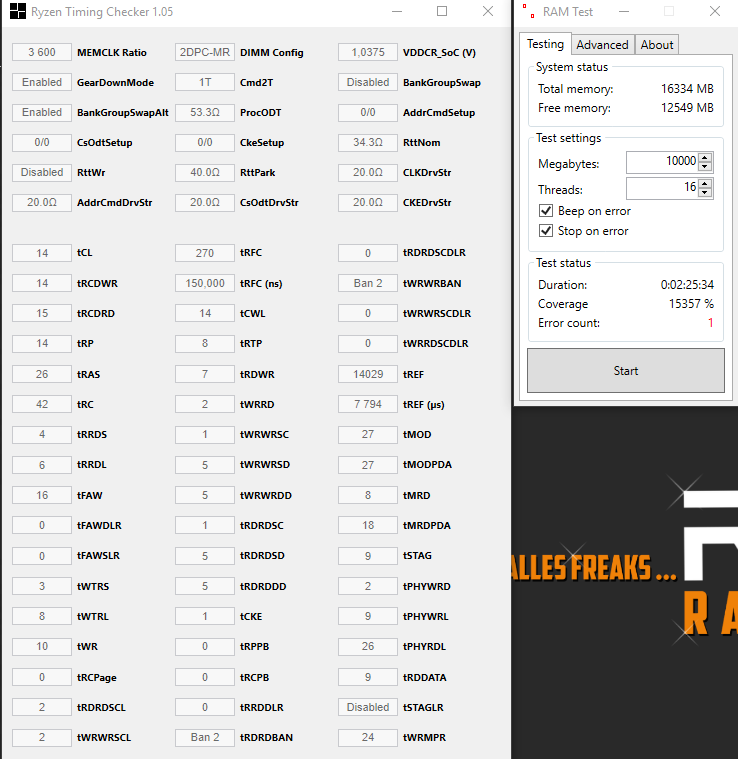Increase Threads with the up stepper arrow
This screenshot has height=759, width=738.
(x=705, y=183)
